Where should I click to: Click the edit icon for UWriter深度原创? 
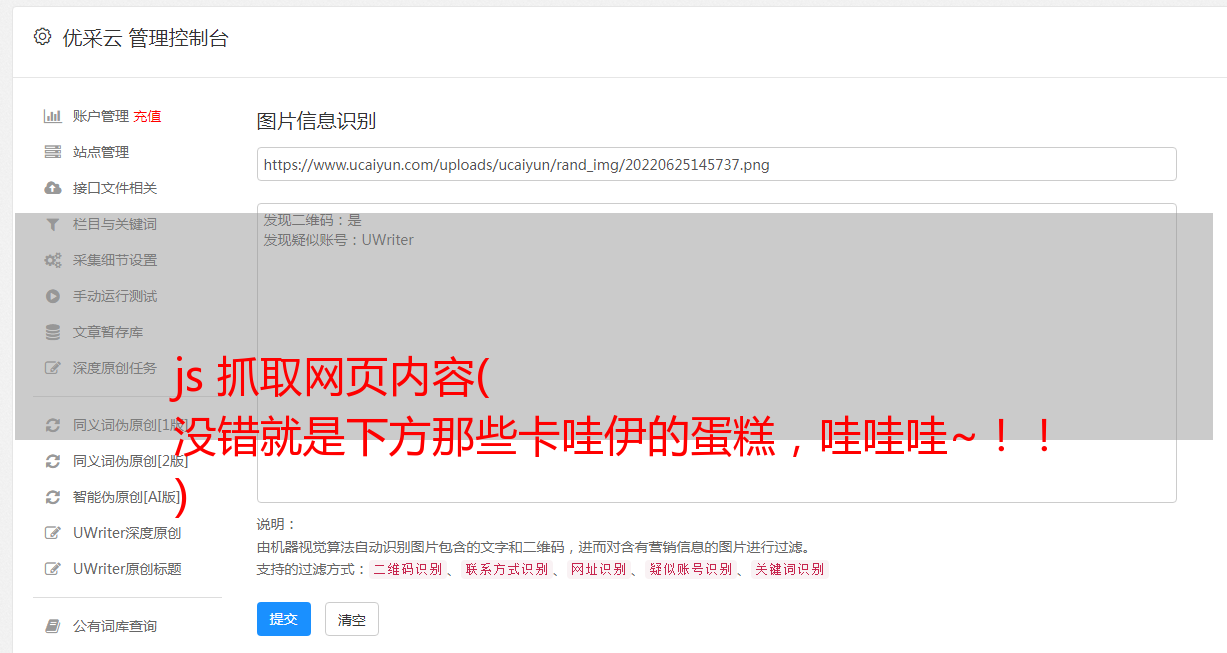53,533
